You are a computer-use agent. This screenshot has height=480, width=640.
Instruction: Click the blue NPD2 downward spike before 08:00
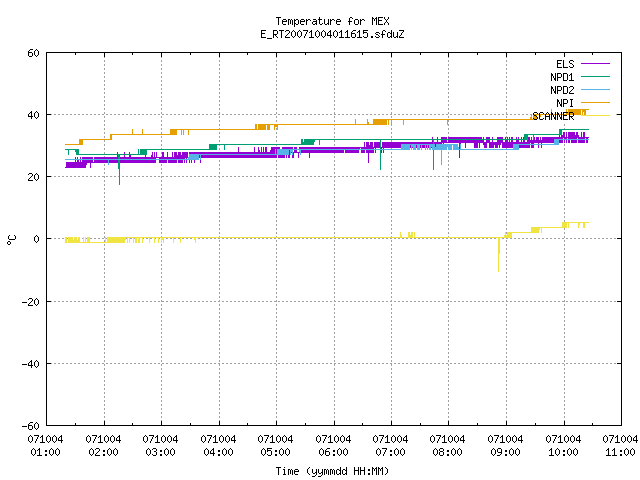click(x=441, y=157)
